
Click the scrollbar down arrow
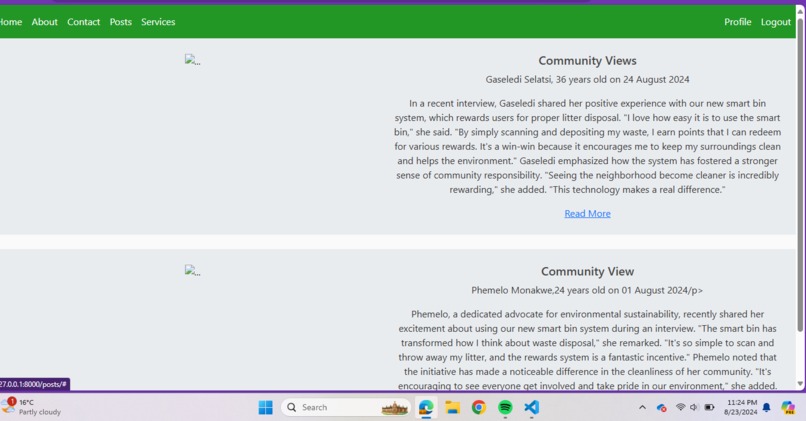click(x=800, y=384)
